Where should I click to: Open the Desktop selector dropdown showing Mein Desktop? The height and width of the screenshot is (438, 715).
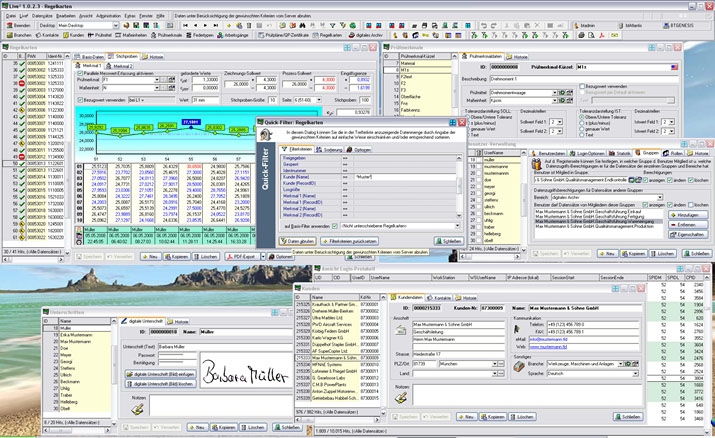pos(115,26)
